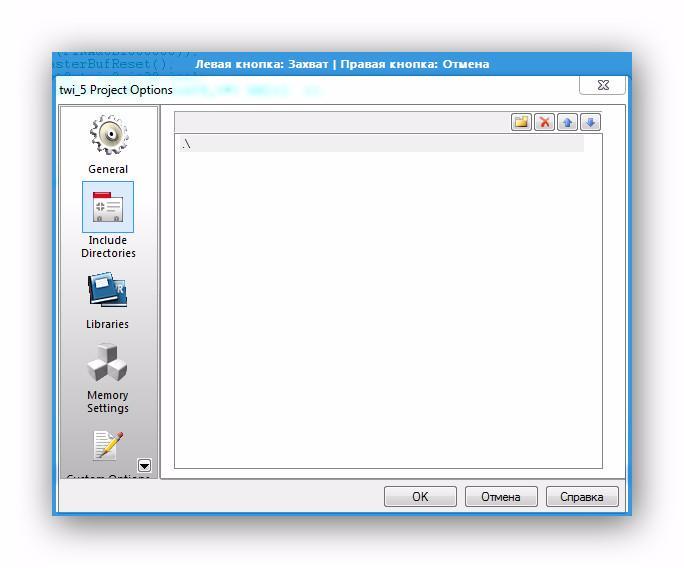Move selected directory down
Viewport: 684px width, 568px height.
point(590,122)
